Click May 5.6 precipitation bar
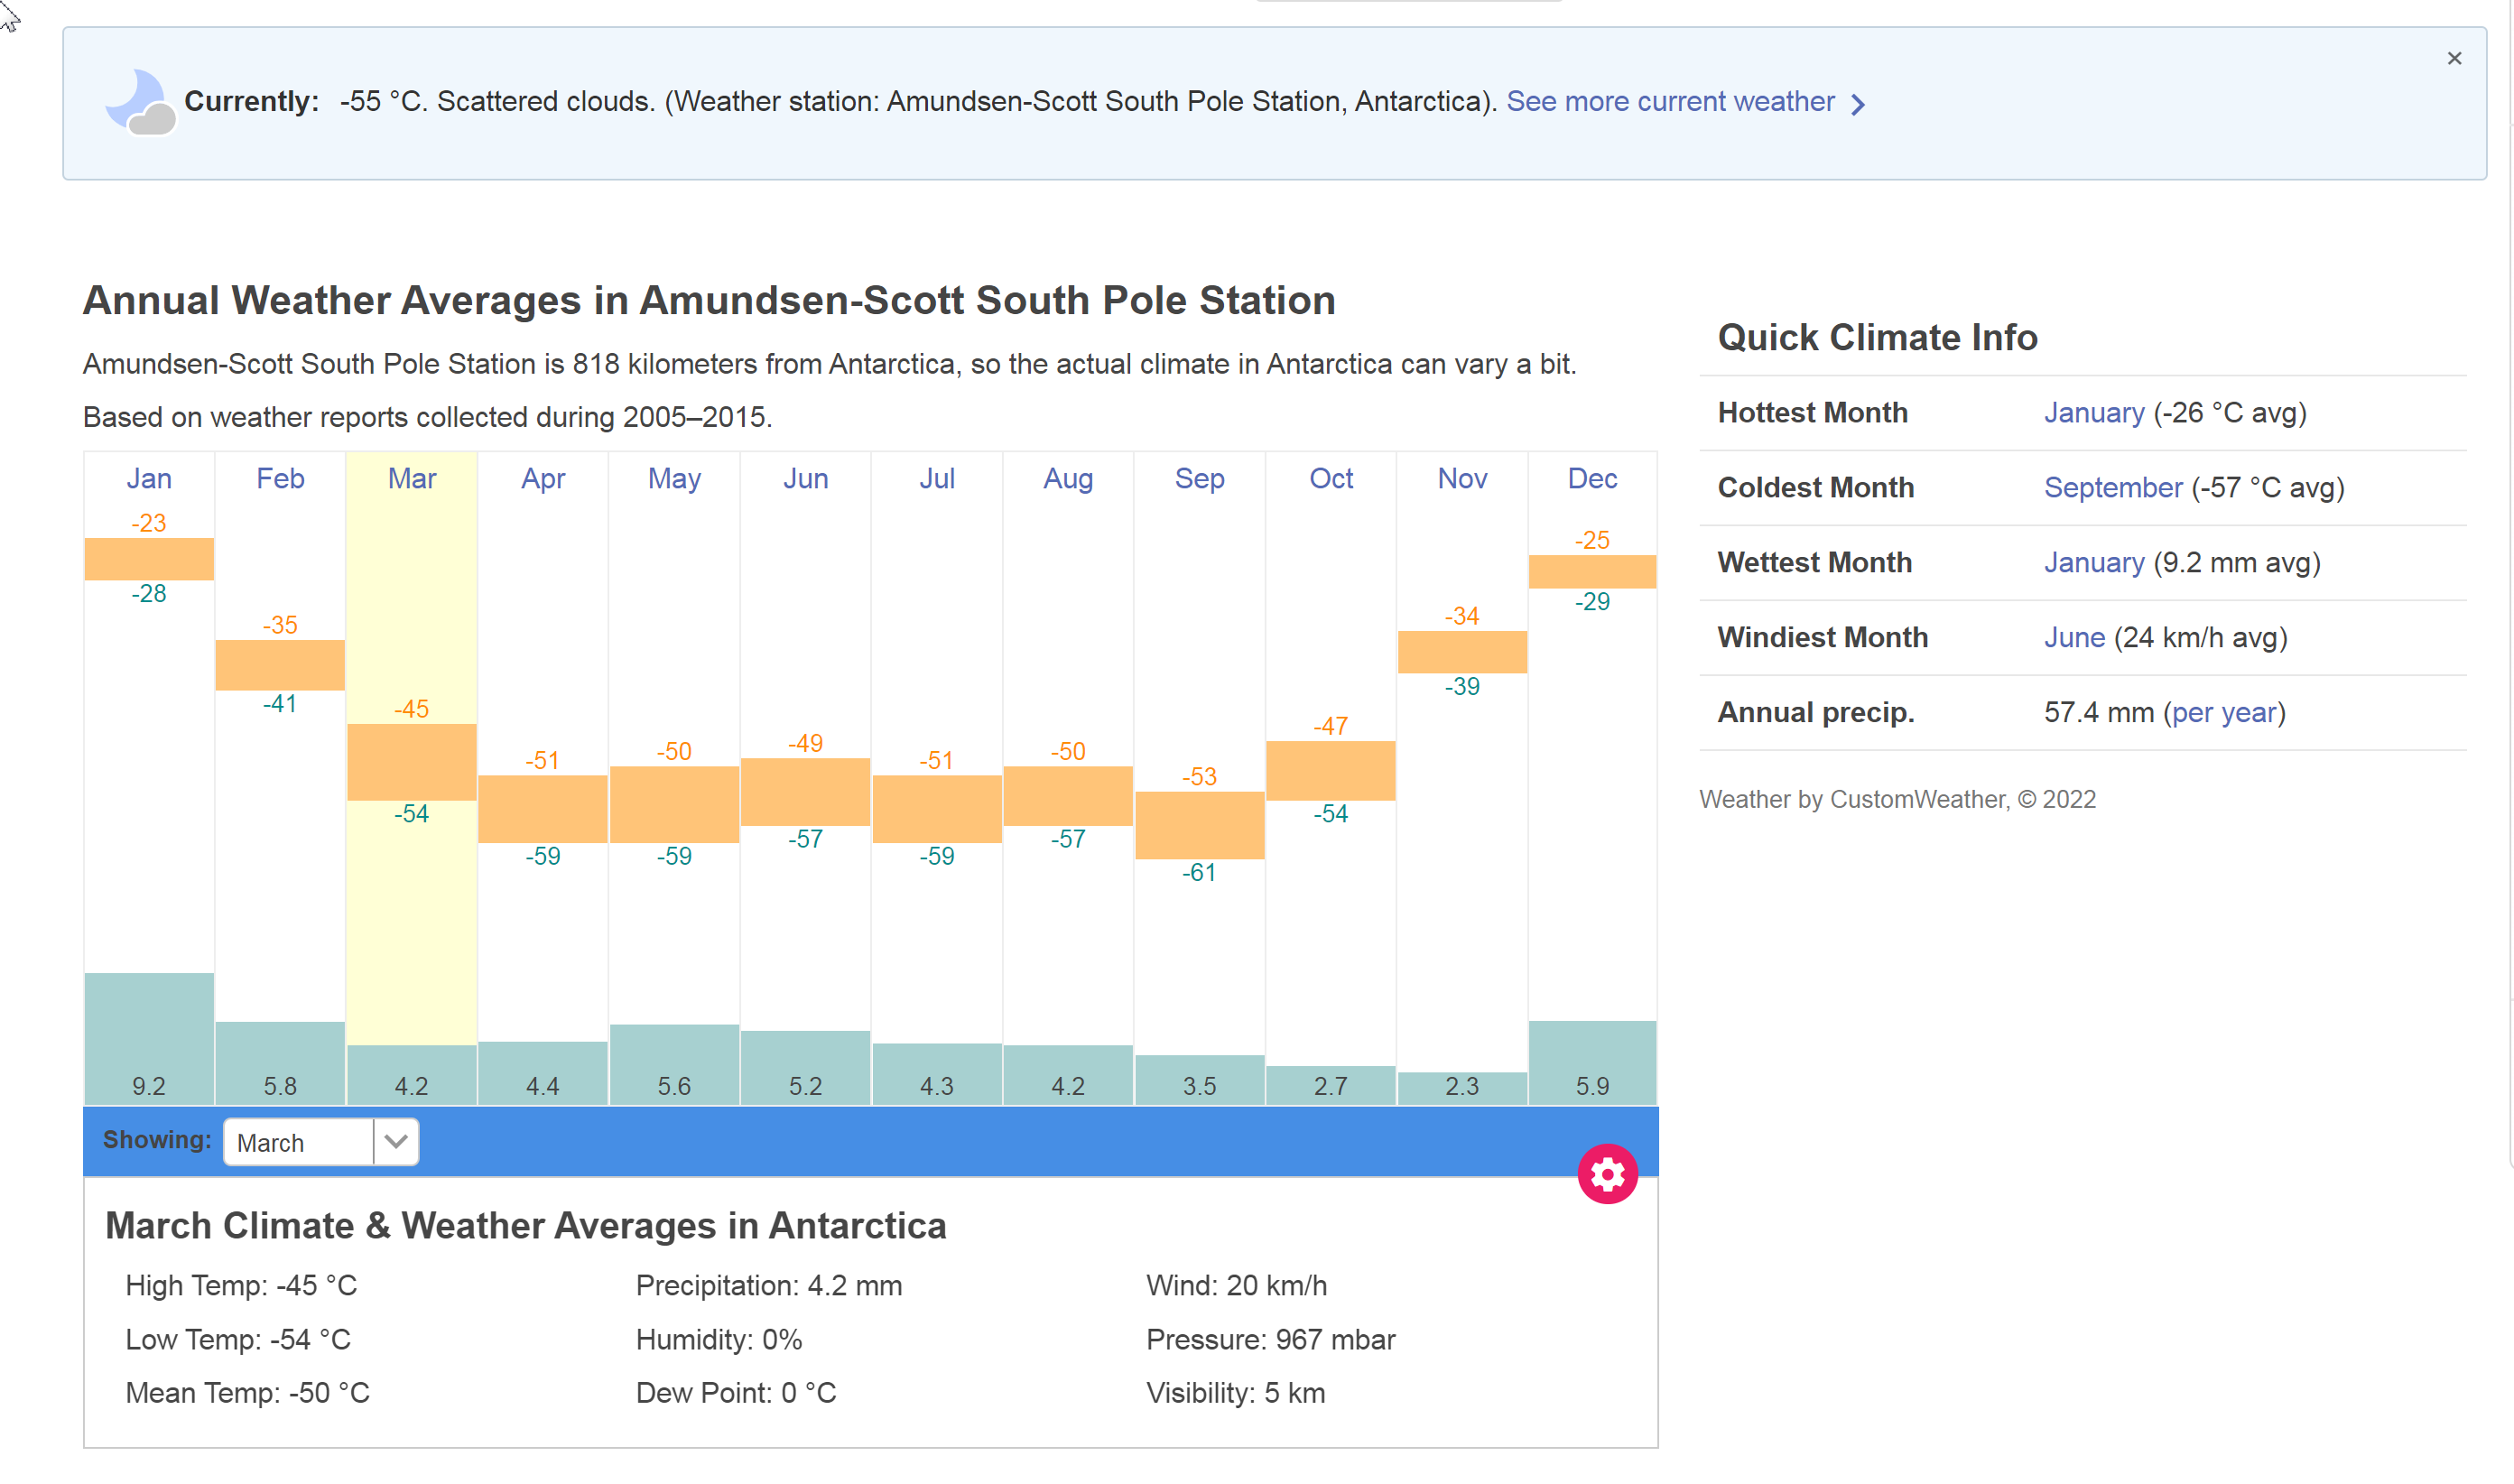Viewport: 2514px width, 1484px height. 674,1065
